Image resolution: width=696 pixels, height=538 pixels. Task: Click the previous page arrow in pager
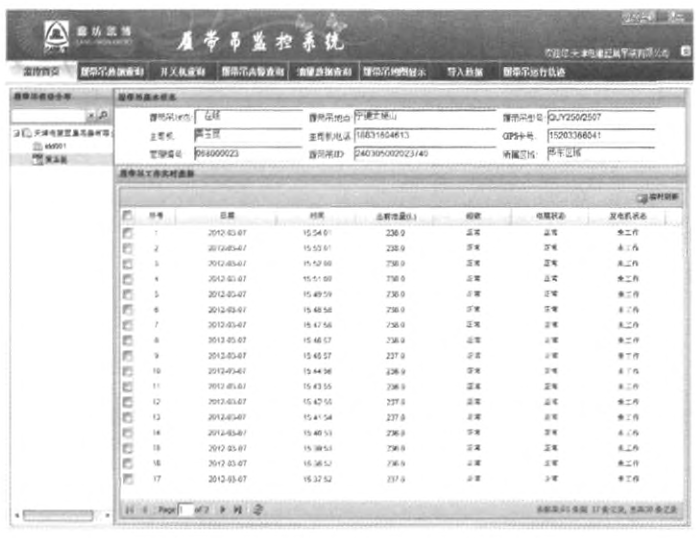[x=146, y=510]
